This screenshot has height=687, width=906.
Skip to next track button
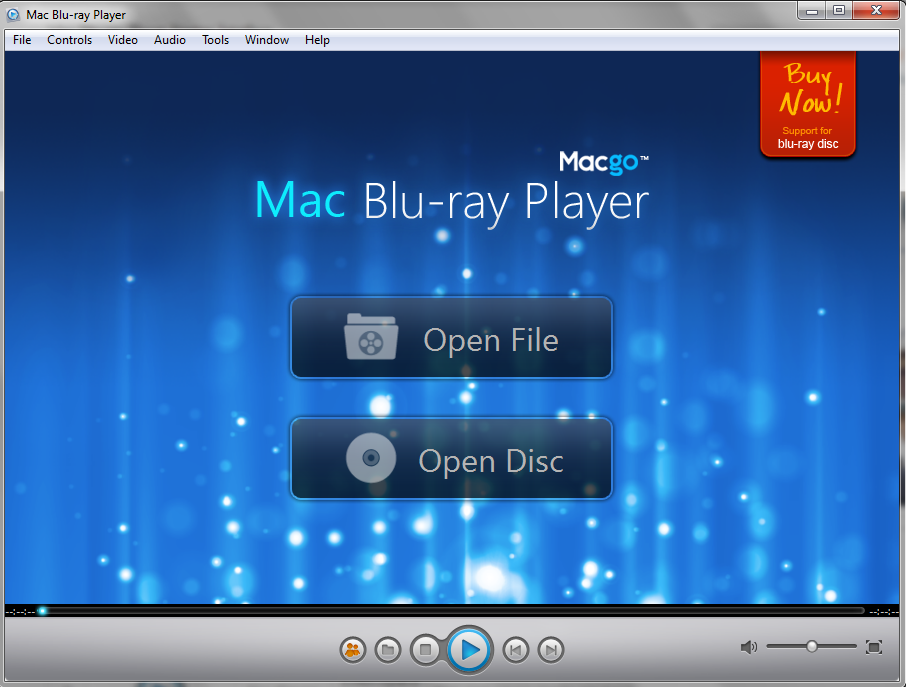550,650
